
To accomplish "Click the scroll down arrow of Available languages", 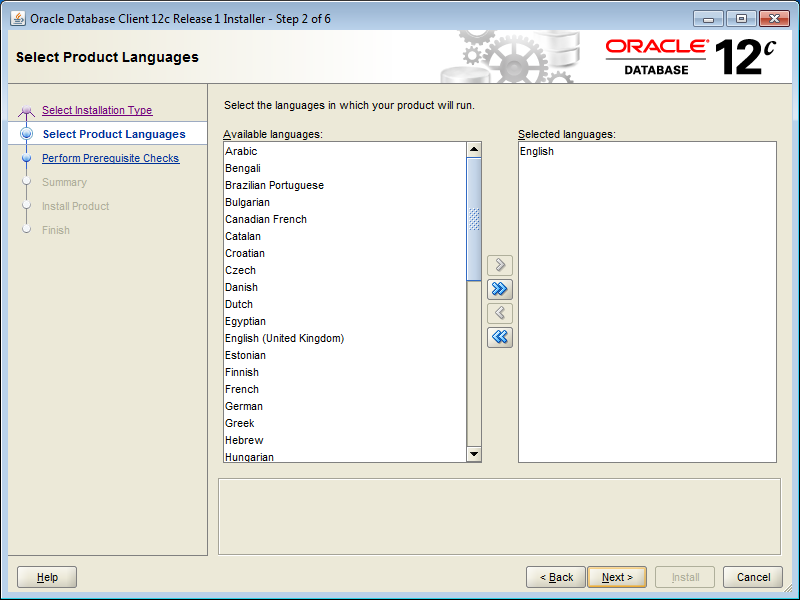I will pyautogui.click(x=474, y=454).
